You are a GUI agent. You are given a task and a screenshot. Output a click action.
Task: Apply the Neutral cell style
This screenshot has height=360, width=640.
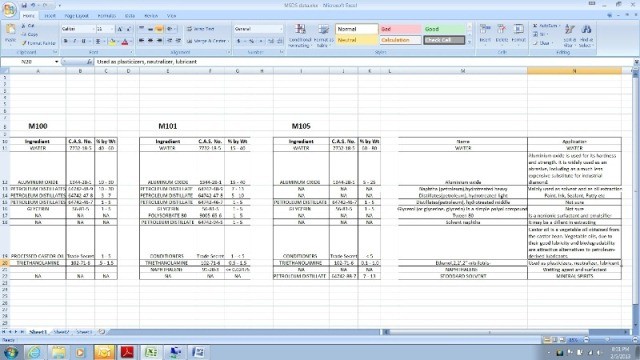pos(357,40)
